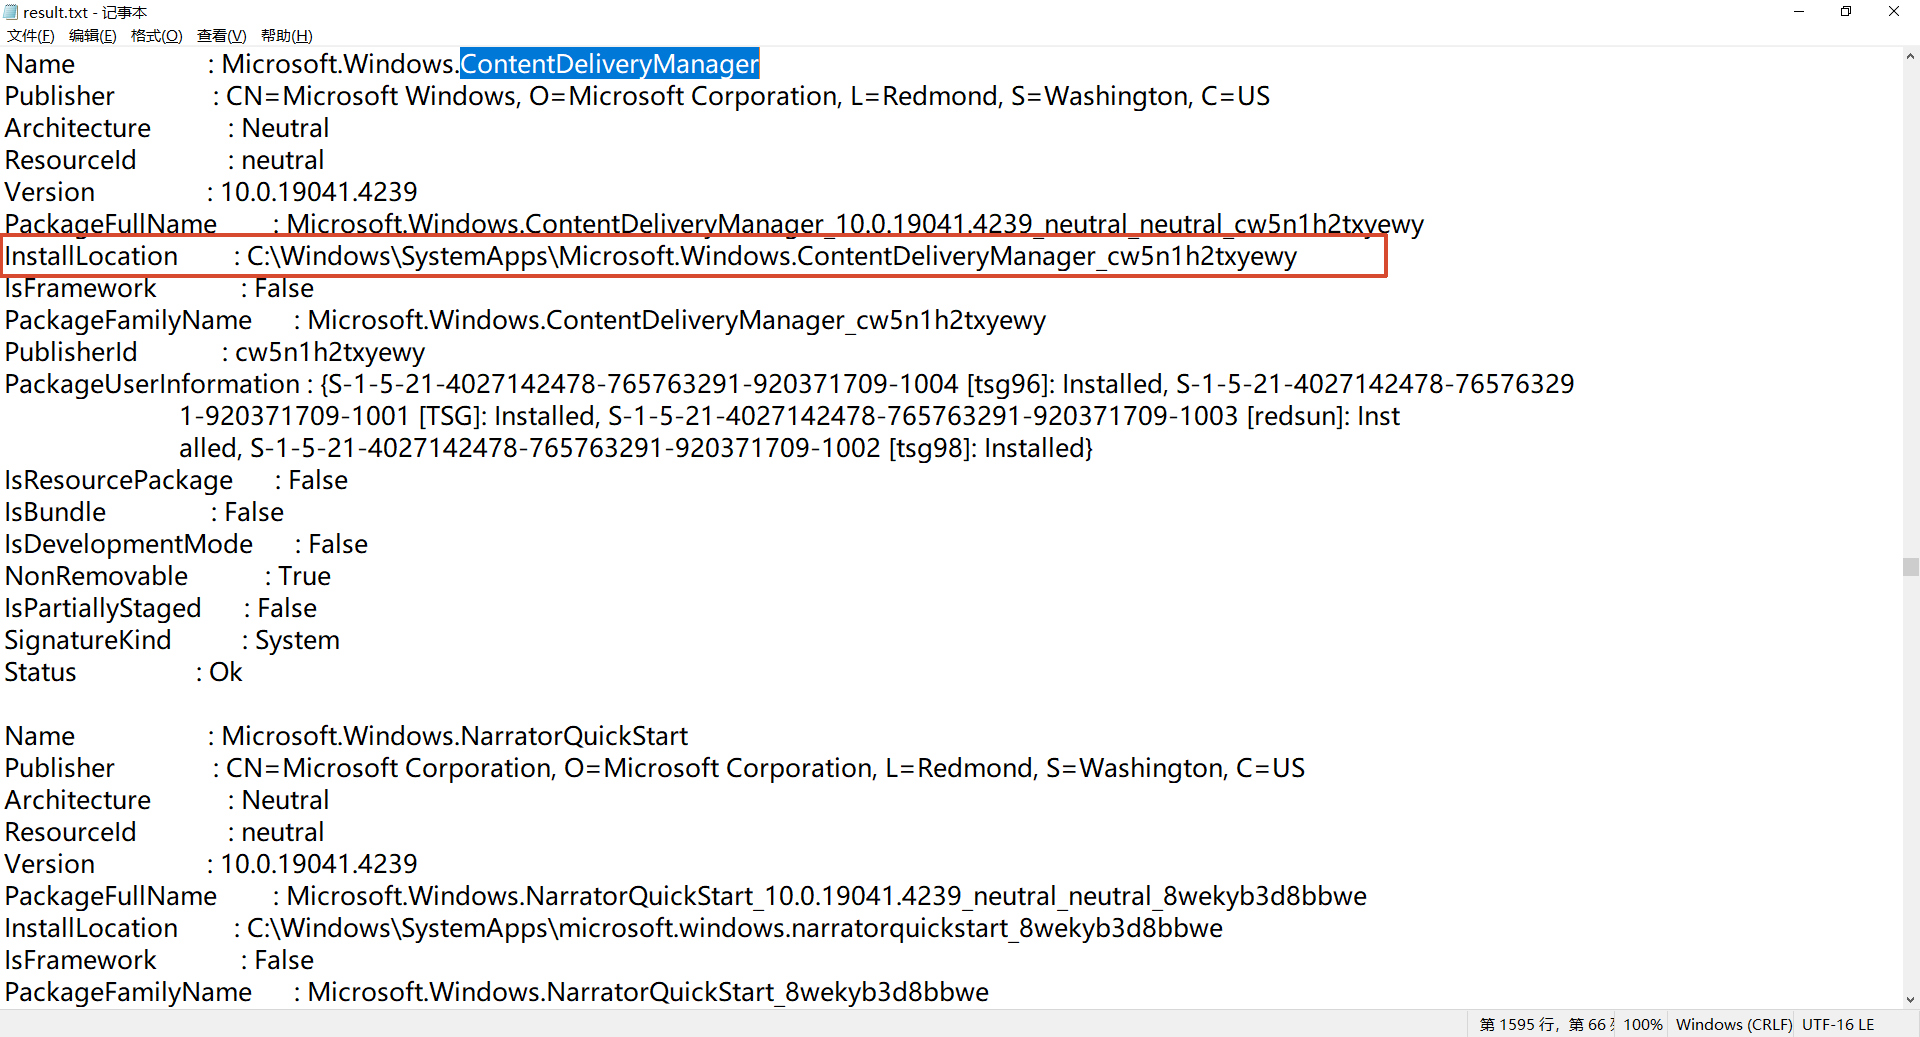Open the 格式(O) menu
Image resolution: width=1920 pixels, height=1037 pixels.
pyautogui.click(x=157, y=36)
